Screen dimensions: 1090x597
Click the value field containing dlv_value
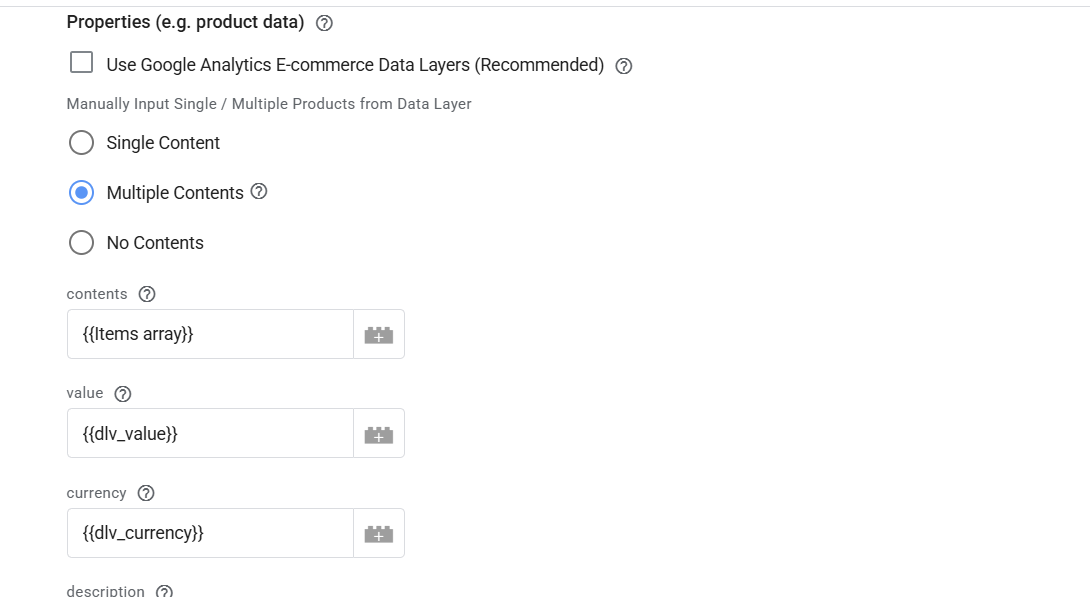(210, 433)
